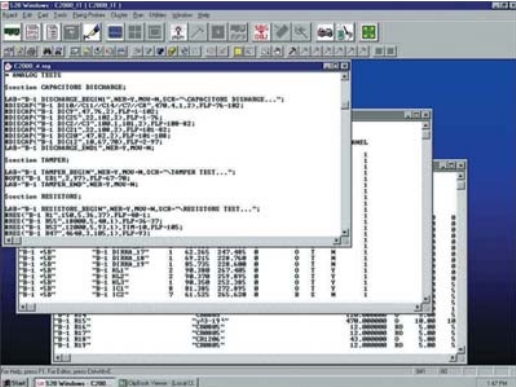Switch to OptBook Viewer taskbar button

coord(158,383)
